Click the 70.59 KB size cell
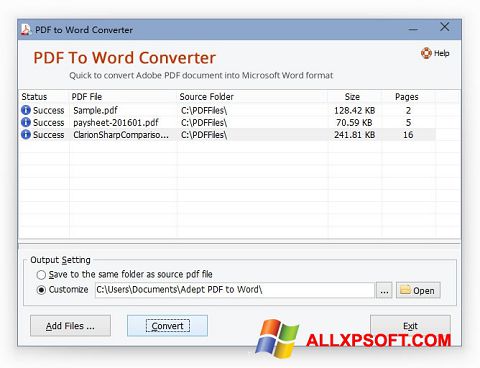This screenshot has width=480, height=368. (x=354, y=123)
